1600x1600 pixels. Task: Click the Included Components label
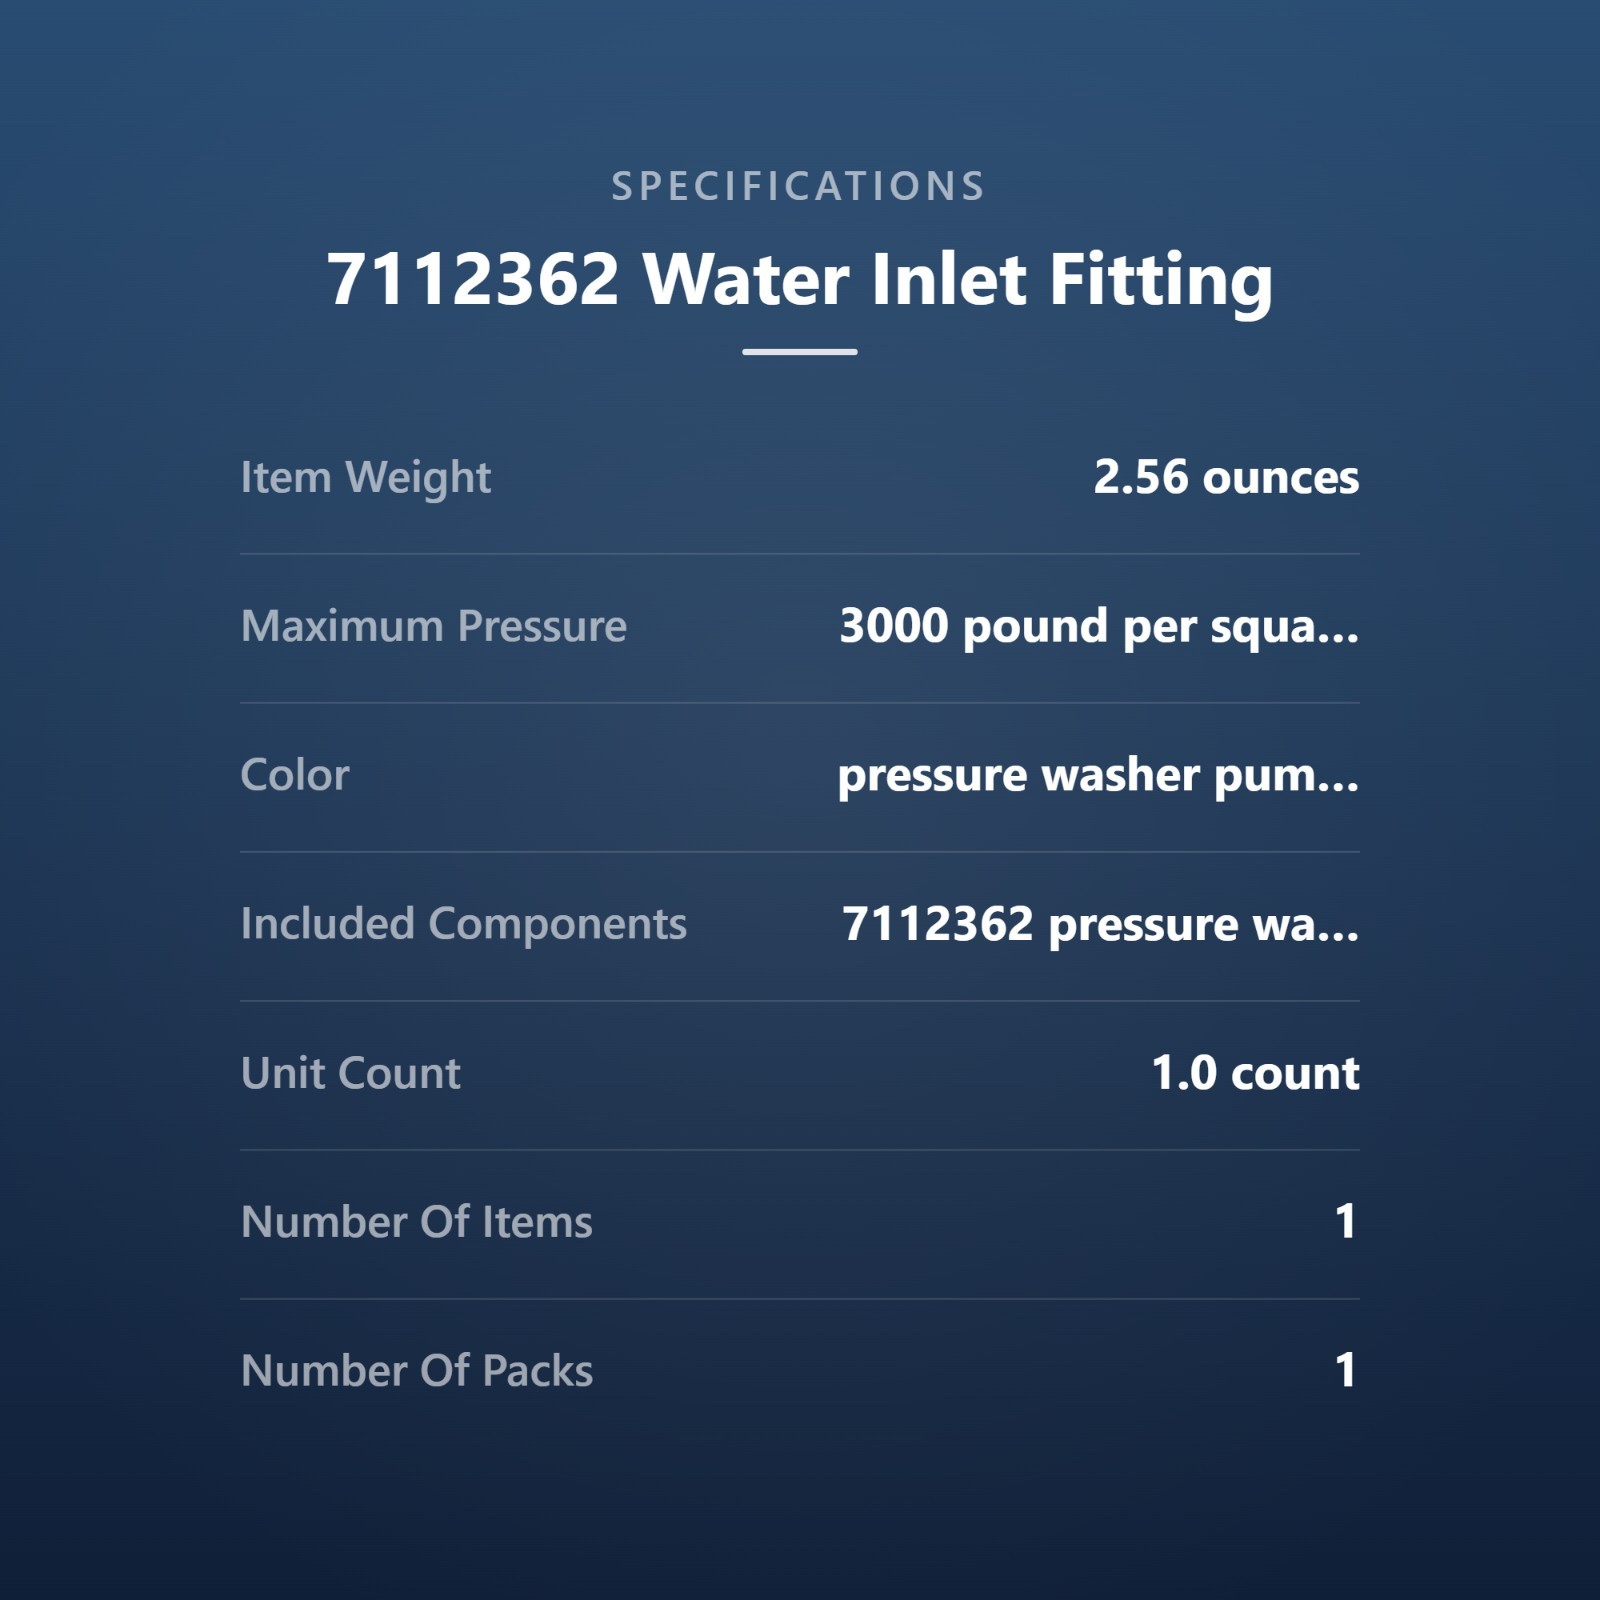coord(464,924)
